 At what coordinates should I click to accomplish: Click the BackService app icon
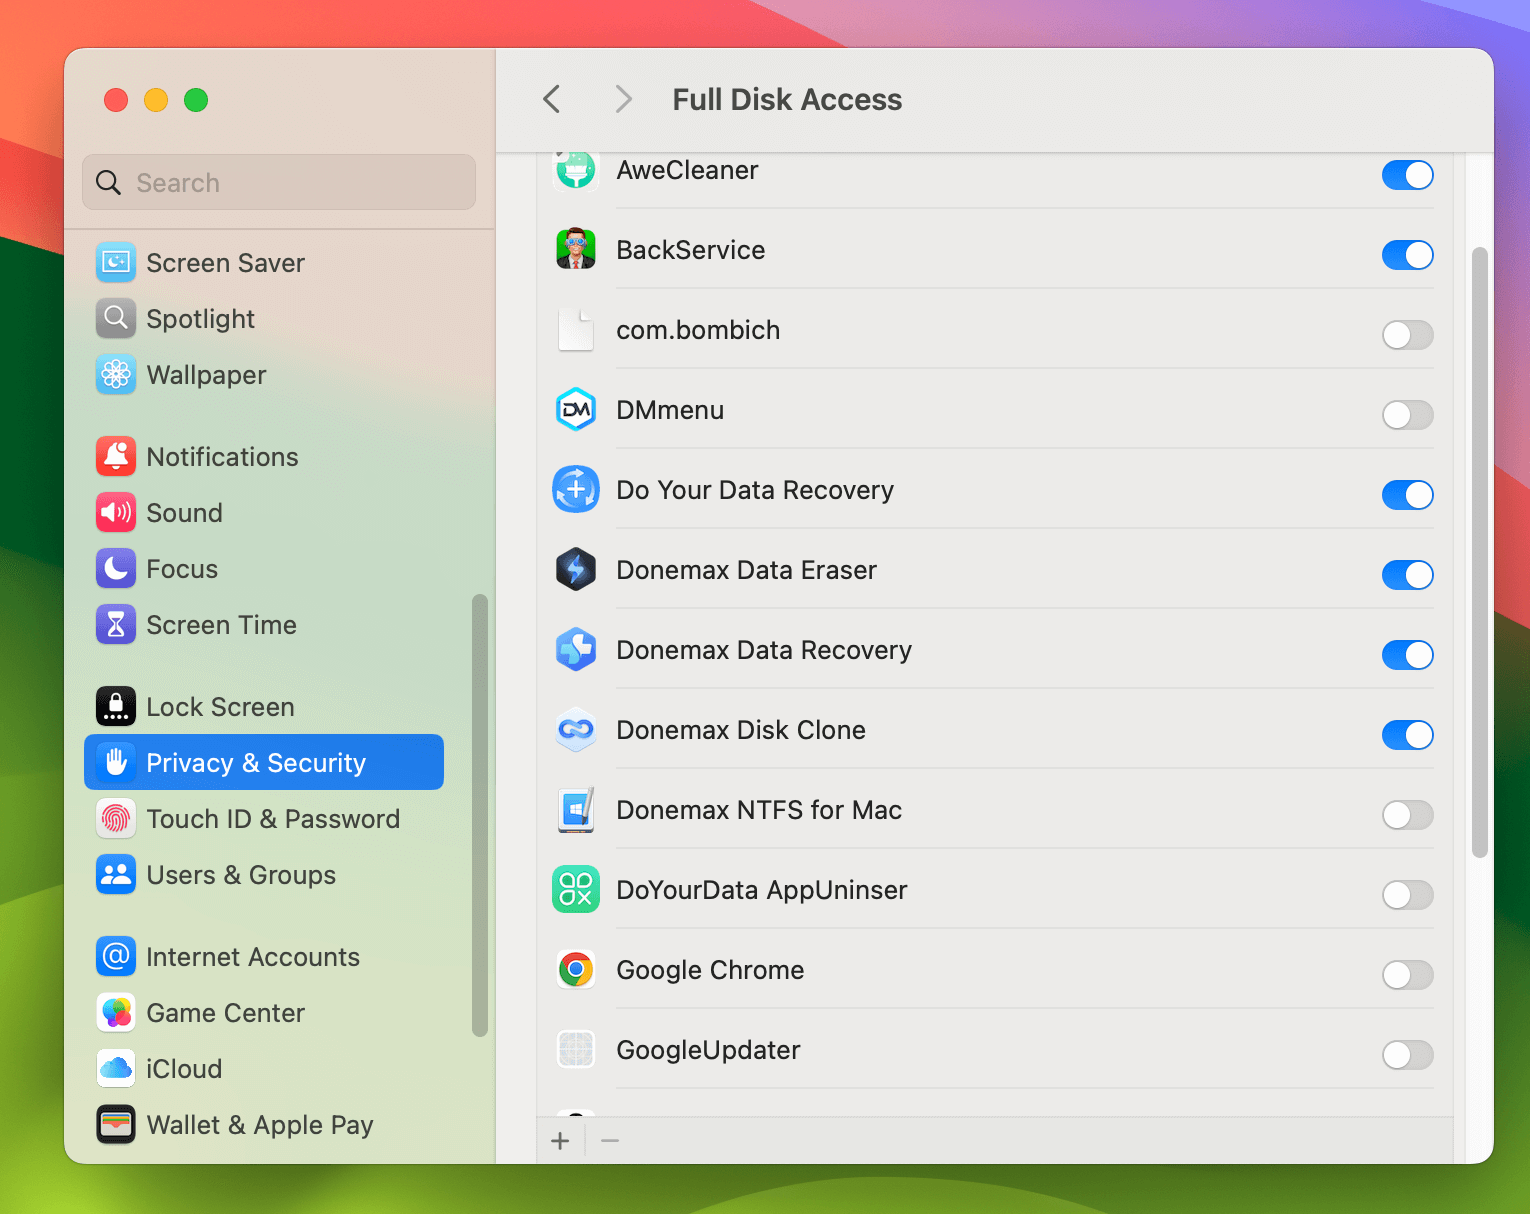pyautogui.click(x=575, y=250)
